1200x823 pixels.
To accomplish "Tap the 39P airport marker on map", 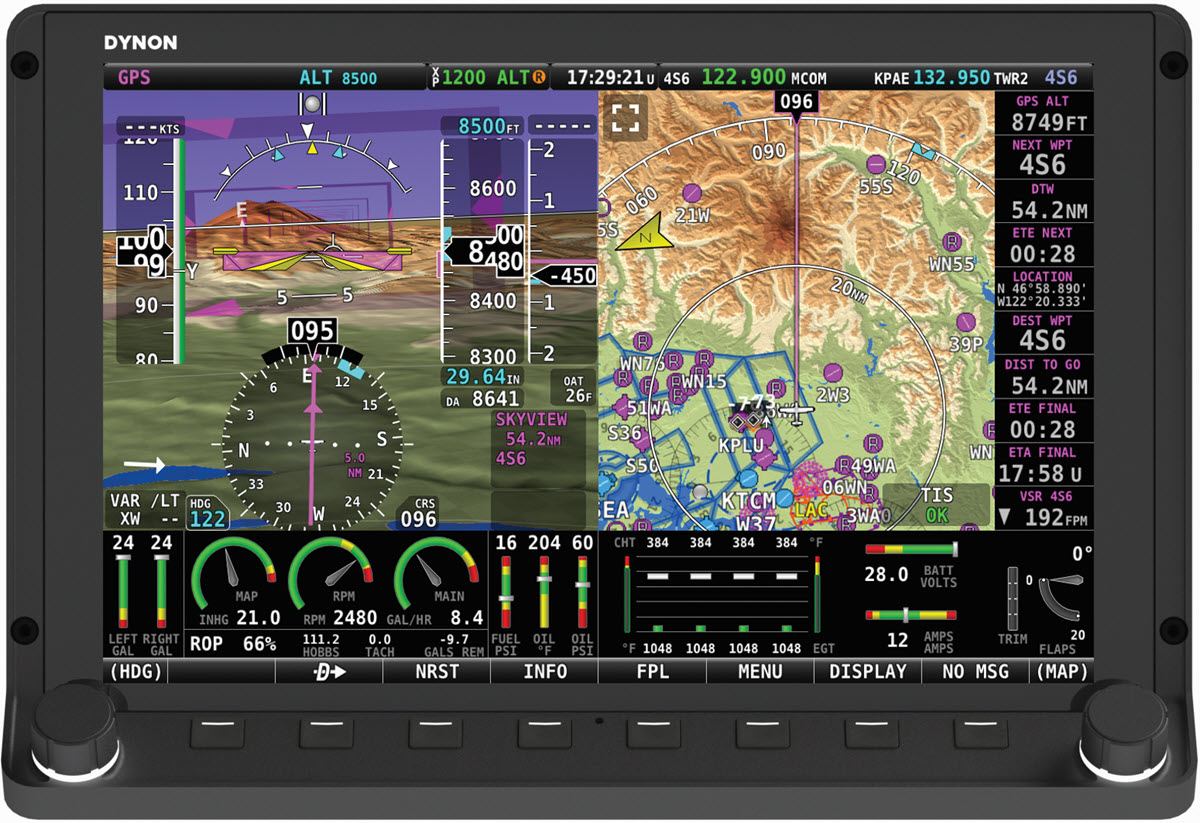I will pyautogui.click(x=965, y=322).
